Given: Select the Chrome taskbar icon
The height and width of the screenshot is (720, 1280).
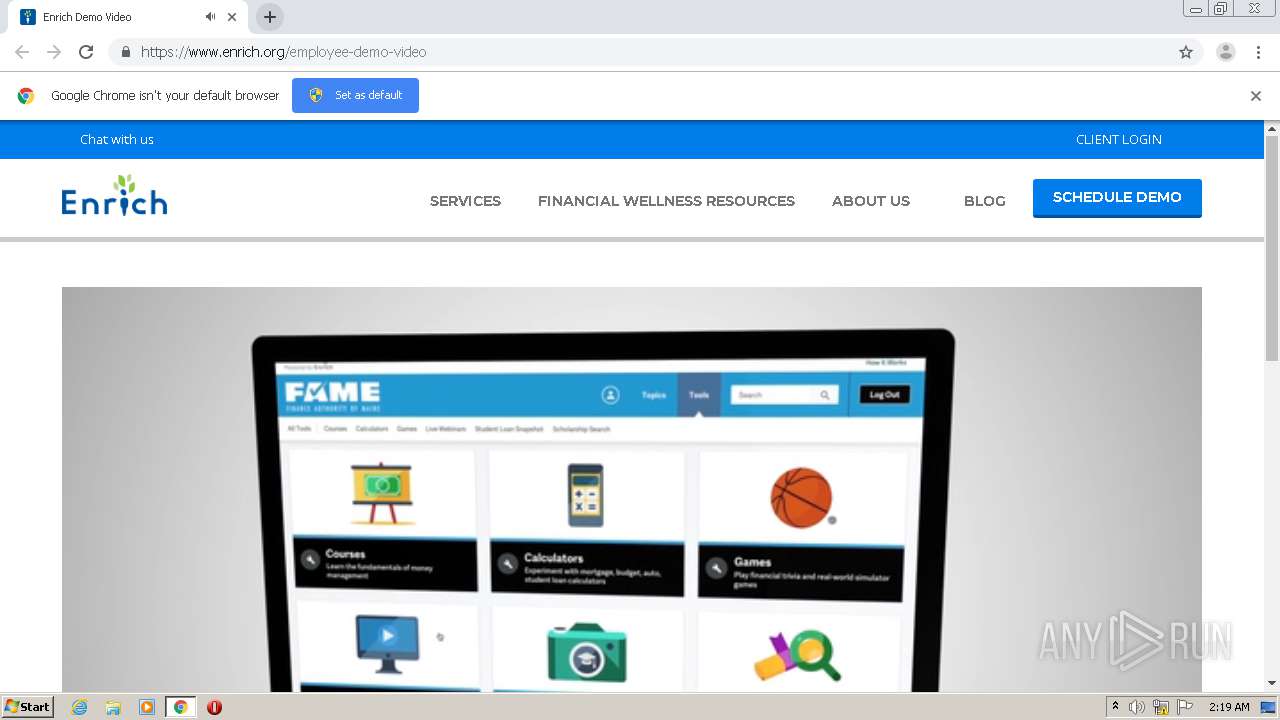Looking at the screenshot, I should point(180,707).
